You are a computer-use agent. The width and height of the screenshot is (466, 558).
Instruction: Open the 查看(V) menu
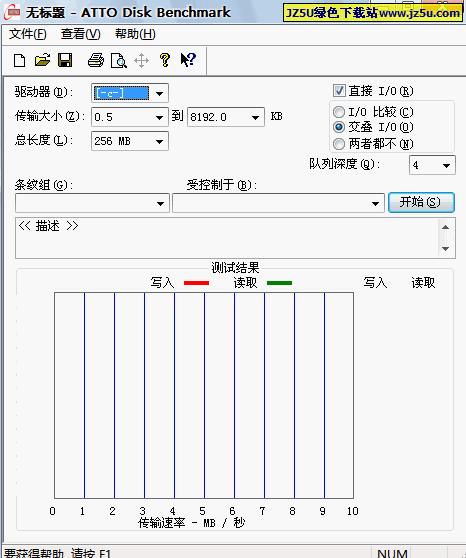coord(80,34)
